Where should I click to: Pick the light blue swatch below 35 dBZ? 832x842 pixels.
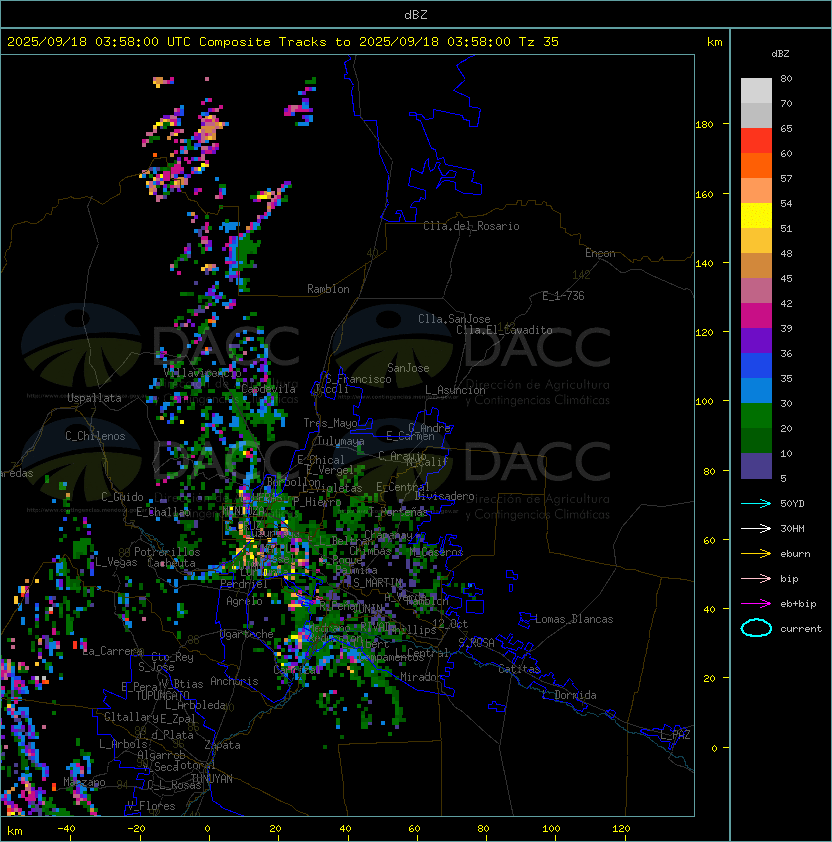point(756,390)
